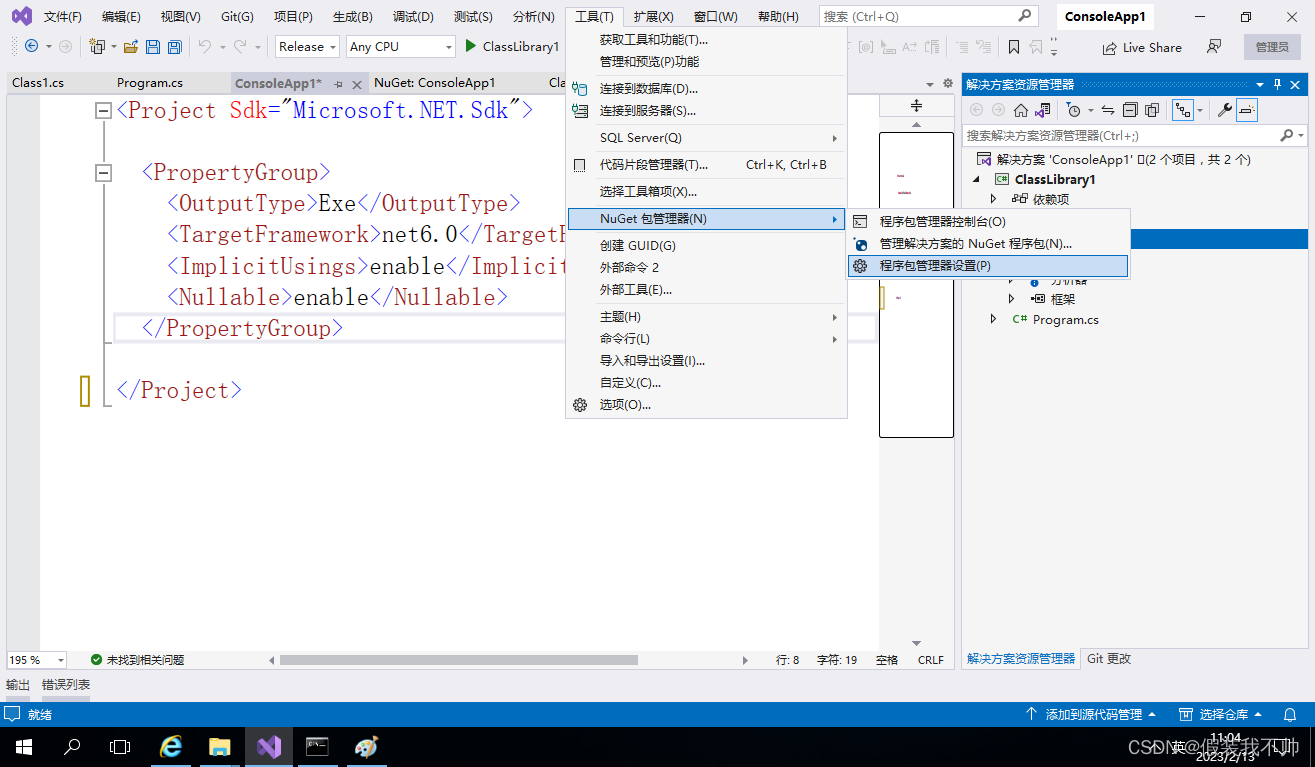Click 创建 GUID(G) menu entry

706,246
